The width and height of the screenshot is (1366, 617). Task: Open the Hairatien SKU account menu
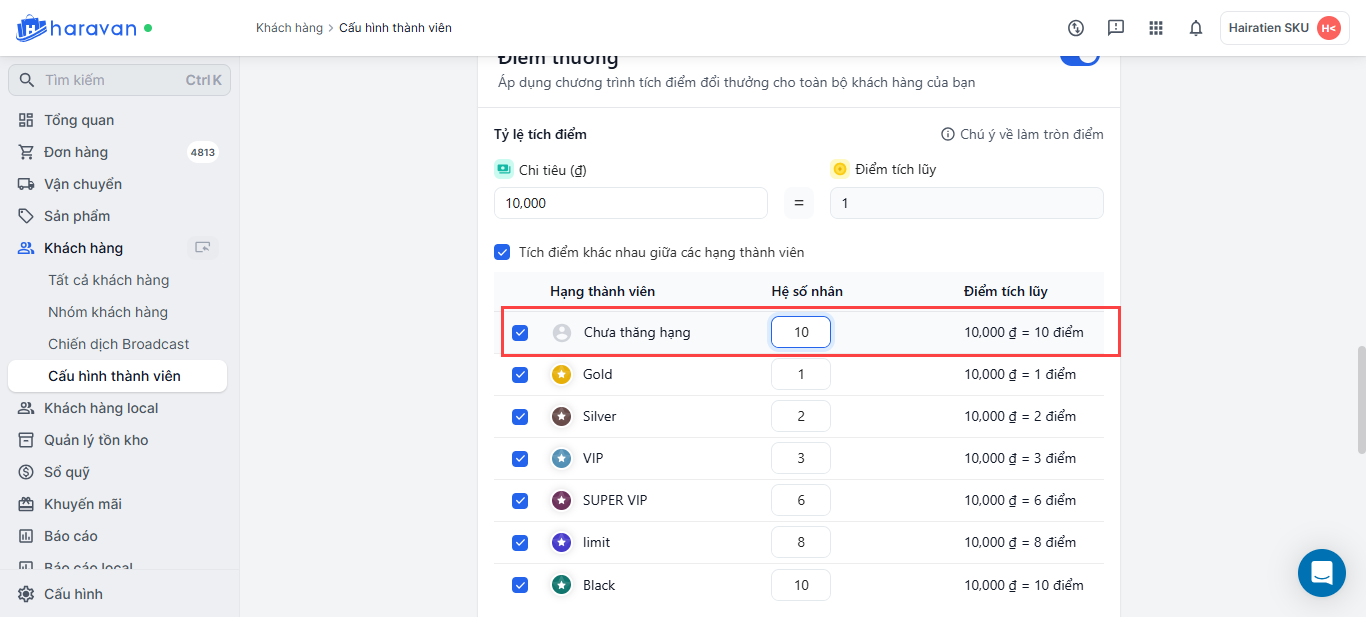[x=1284, y=28]
